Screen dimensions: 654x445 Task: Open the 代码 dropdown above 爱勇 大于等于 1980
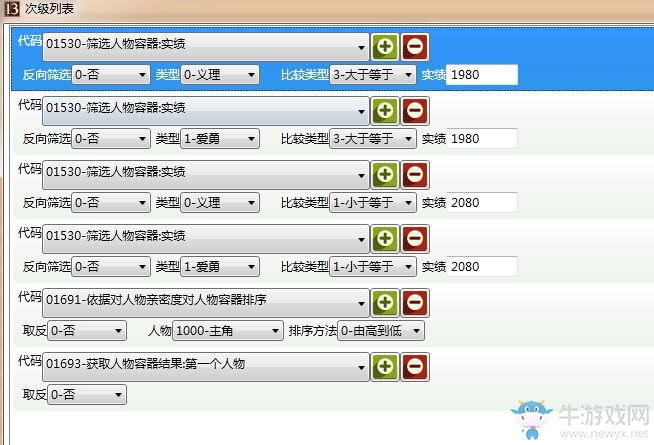tap(206, 111)
